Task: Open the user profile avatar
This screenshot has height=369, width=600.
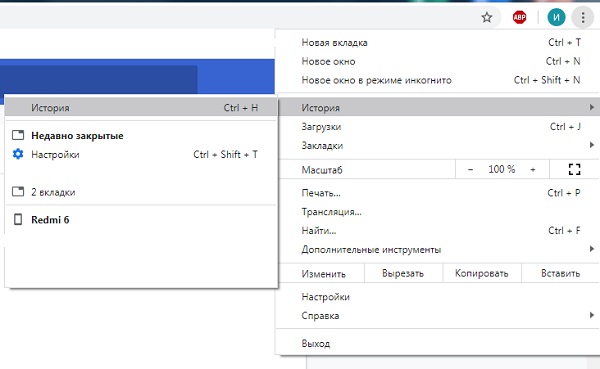Action: tap(556, 17)
